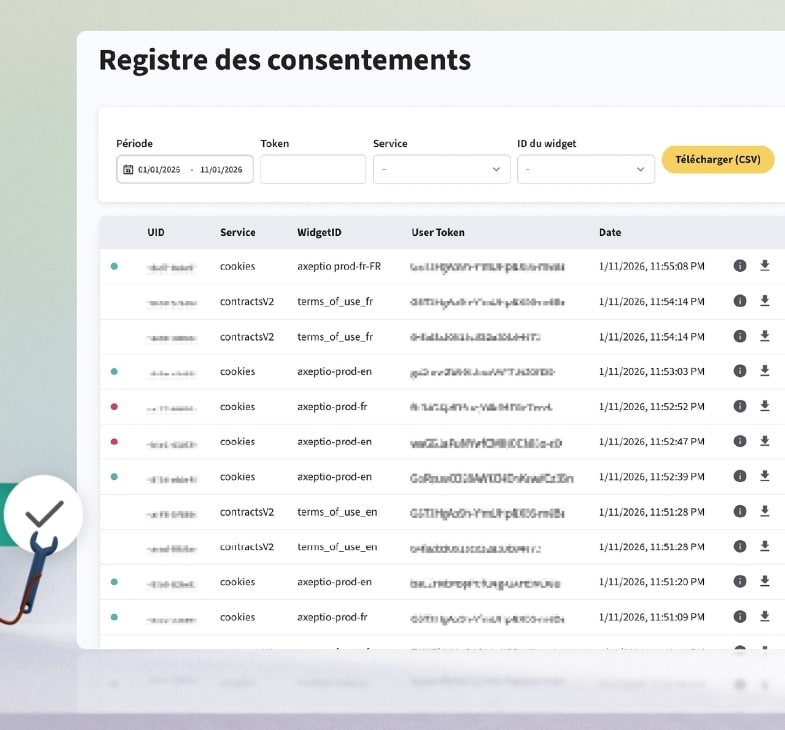Open the ID du widget dropdown

tap(585, 169)
